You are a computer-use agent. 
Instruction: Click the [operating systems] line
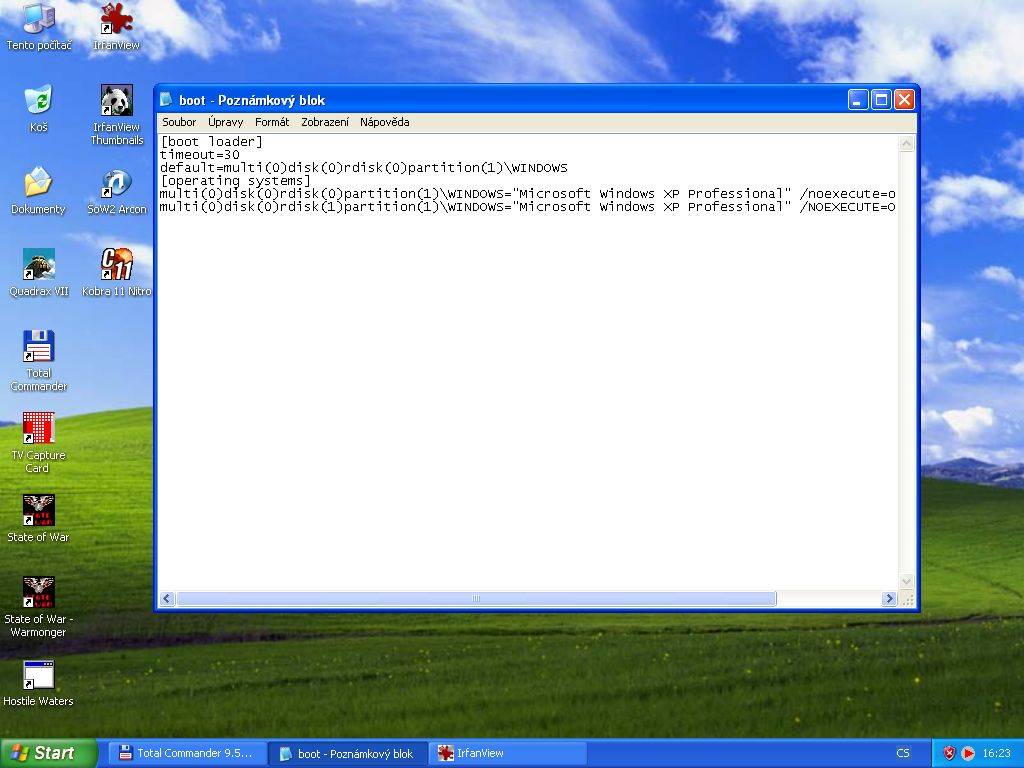tap(235, 181)
